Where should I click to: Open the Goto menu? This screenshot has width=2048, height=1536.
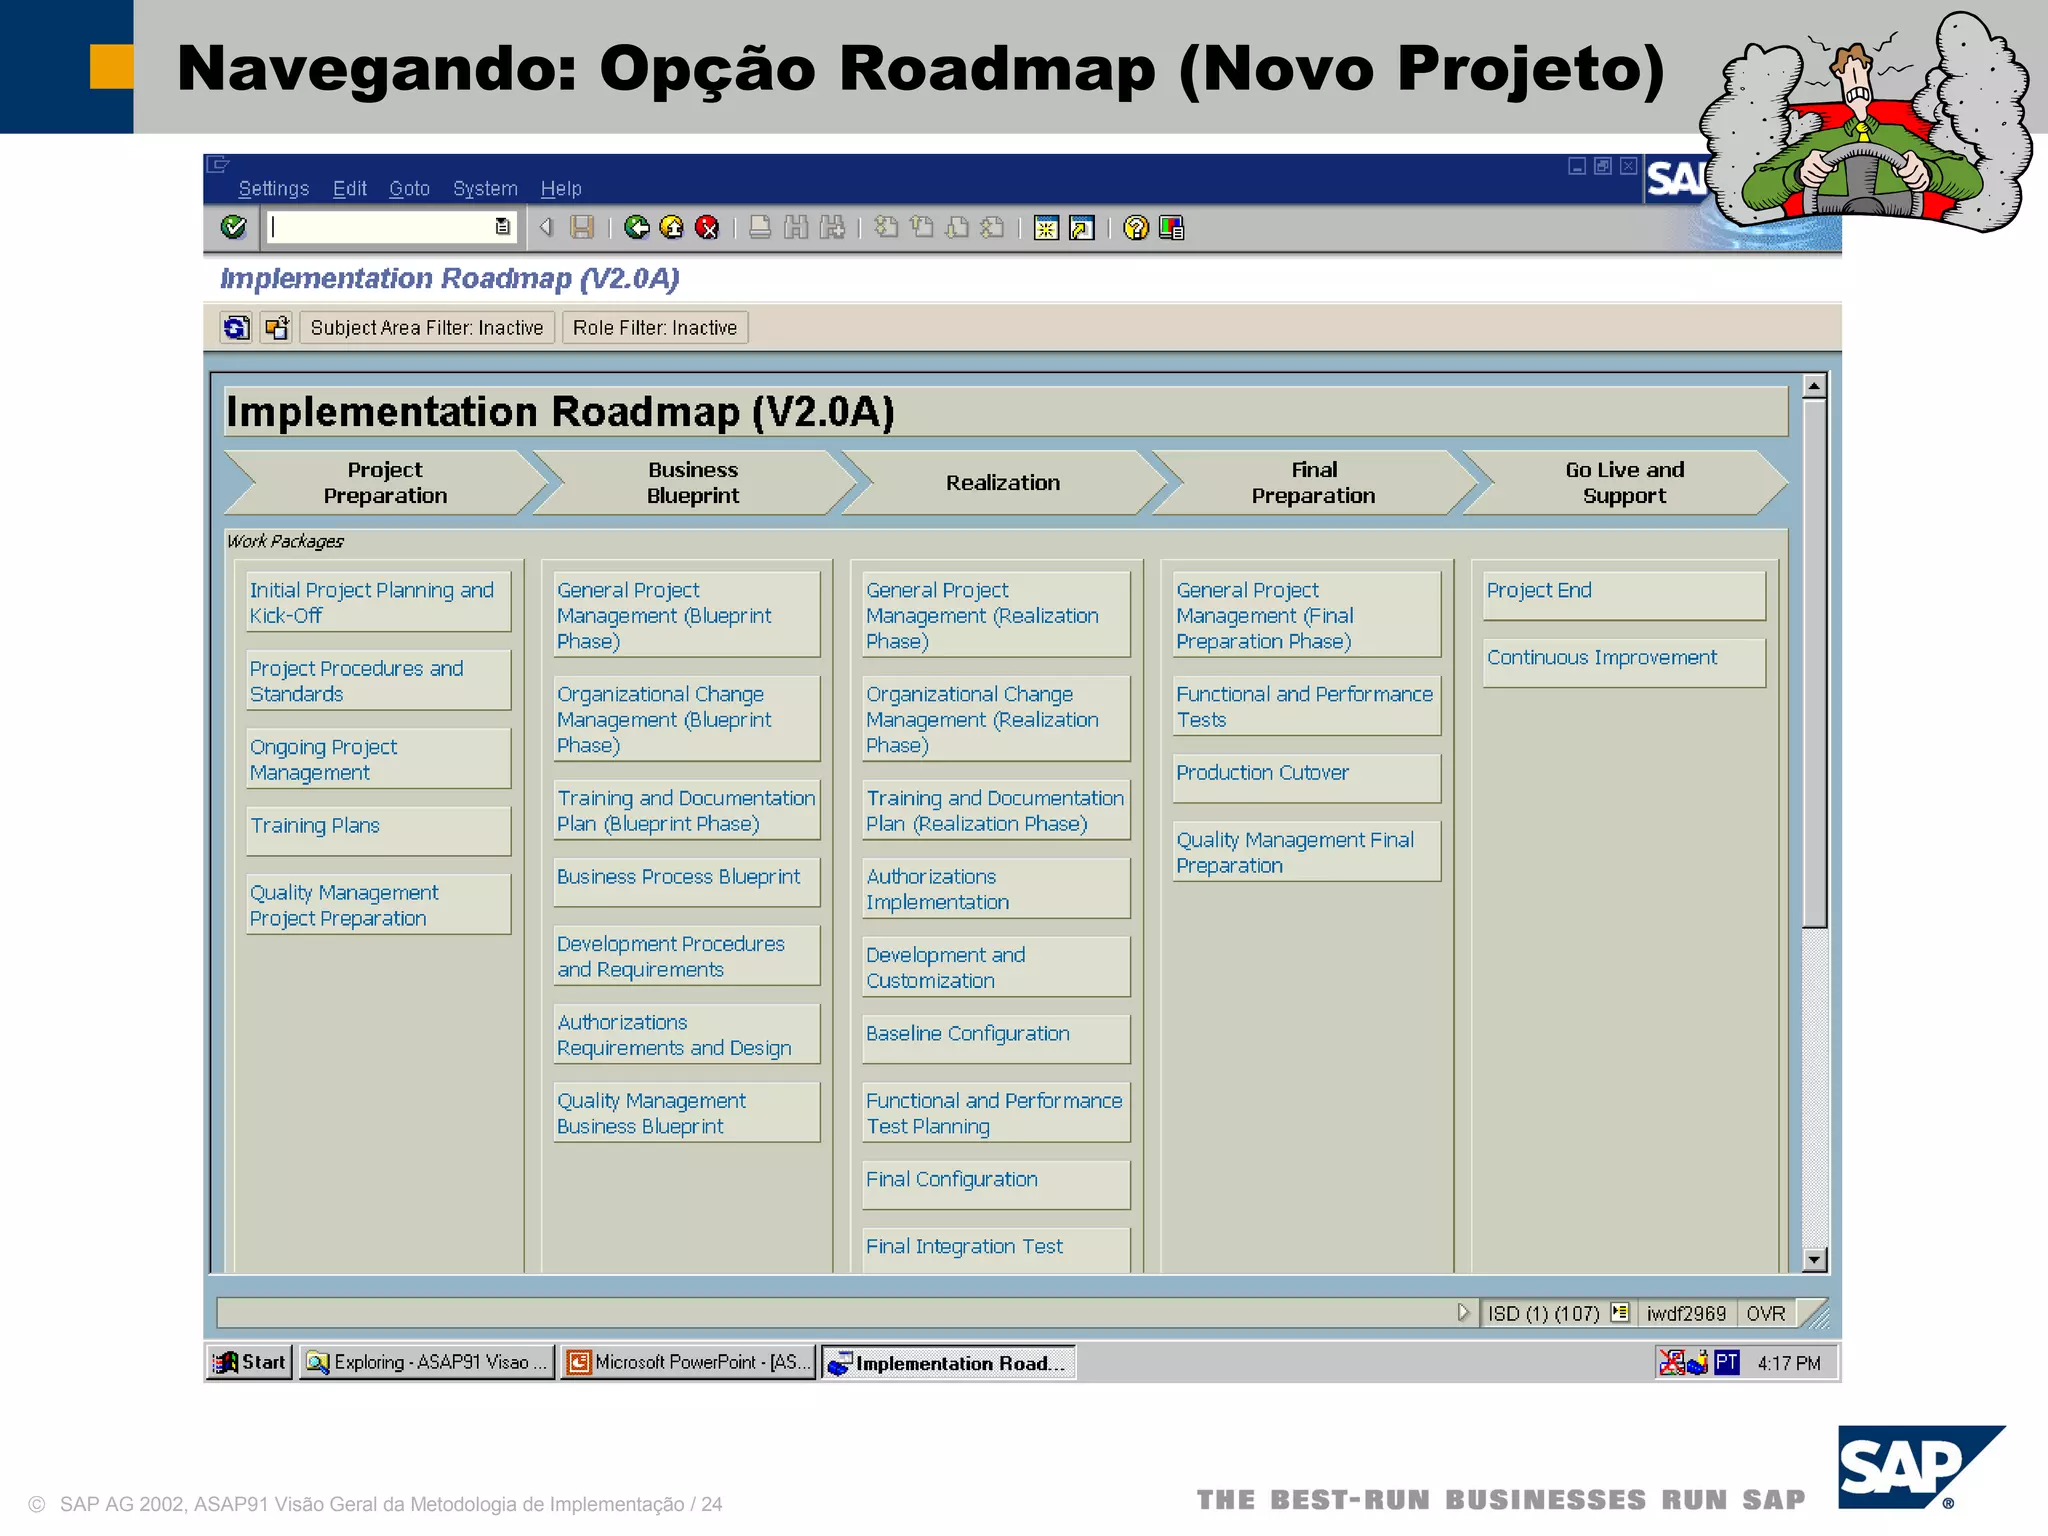coord(409,188)
